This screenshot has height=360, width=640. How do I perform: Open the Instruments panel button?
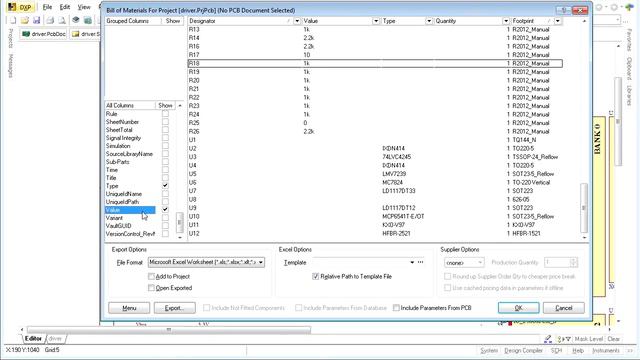pos(606,351)
